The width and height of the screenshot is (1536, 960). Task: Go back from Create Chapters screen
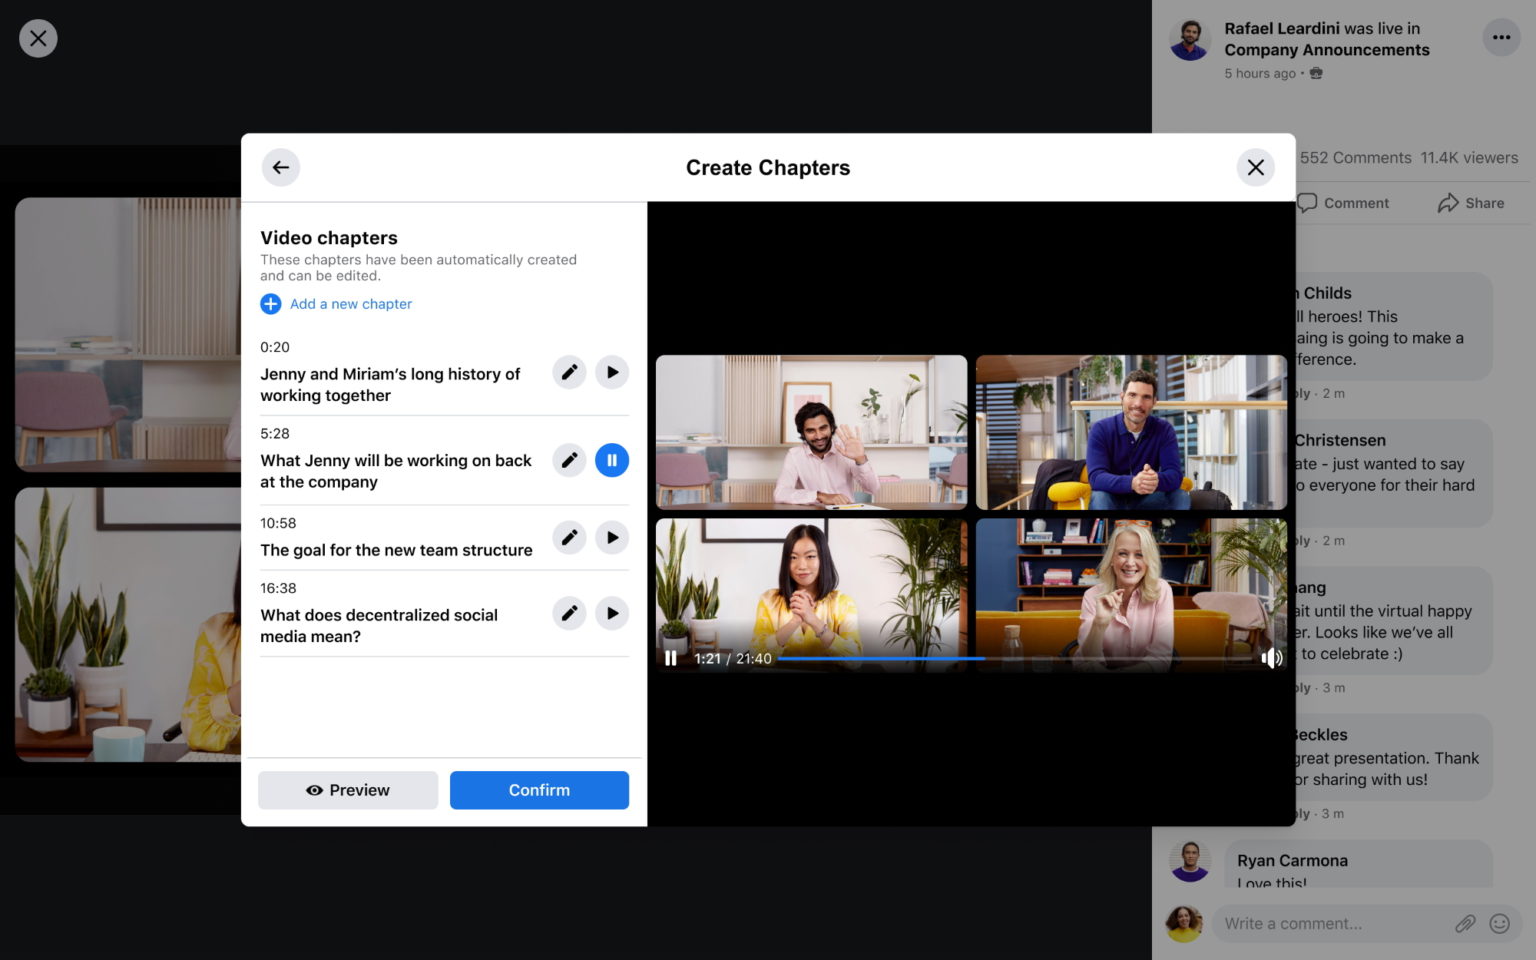pyautogui.click(x=280, y=167)
